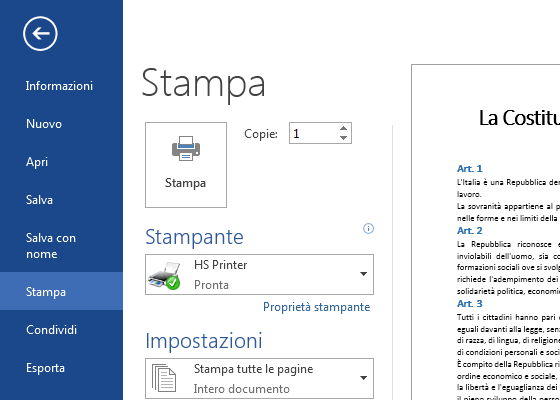This screenshot has height=400, width=560.
Task: Open the Informazioni menu item
Action: coord(59,86)
